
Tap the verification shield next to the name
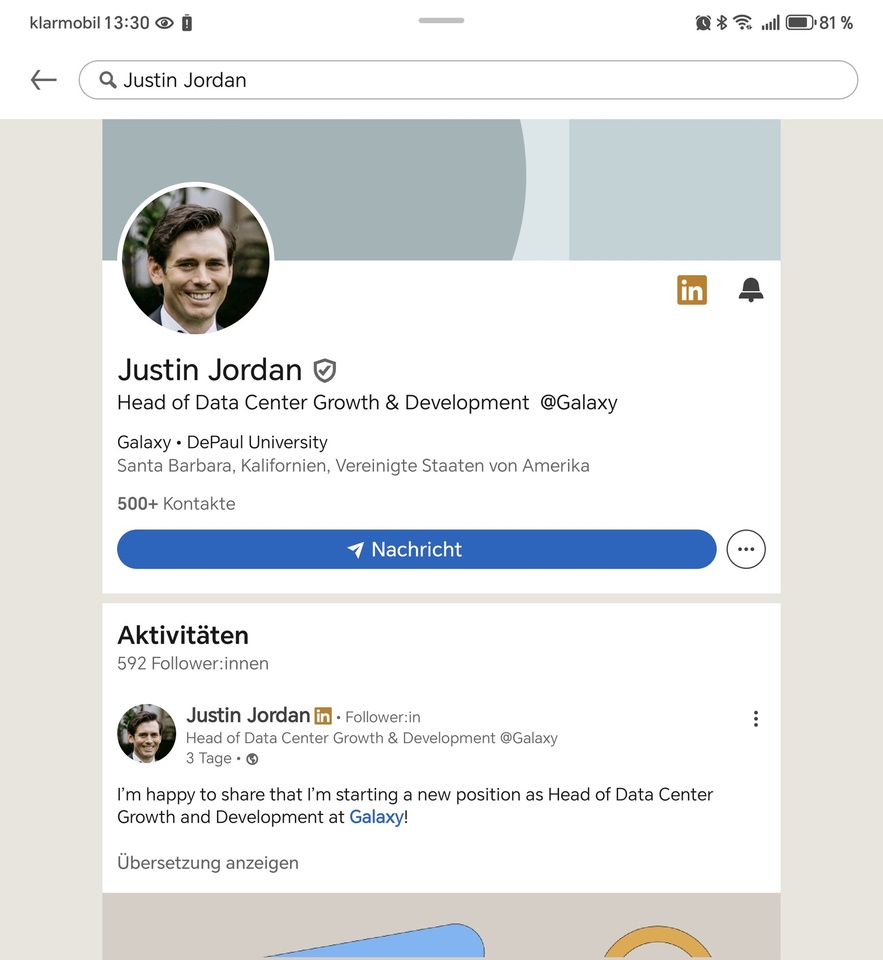pyautogui.click(x=324, y=371)
